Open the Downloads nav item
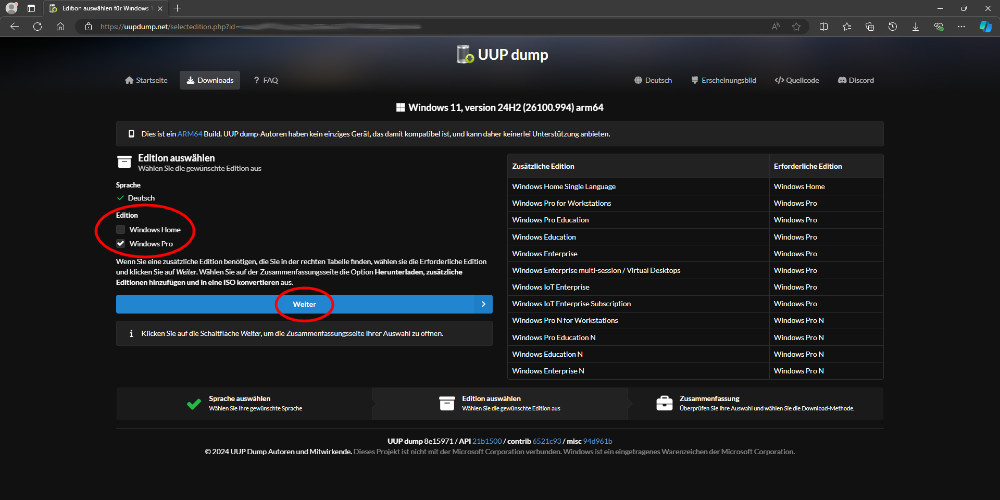1000x500 pixels. click(210, 80)
